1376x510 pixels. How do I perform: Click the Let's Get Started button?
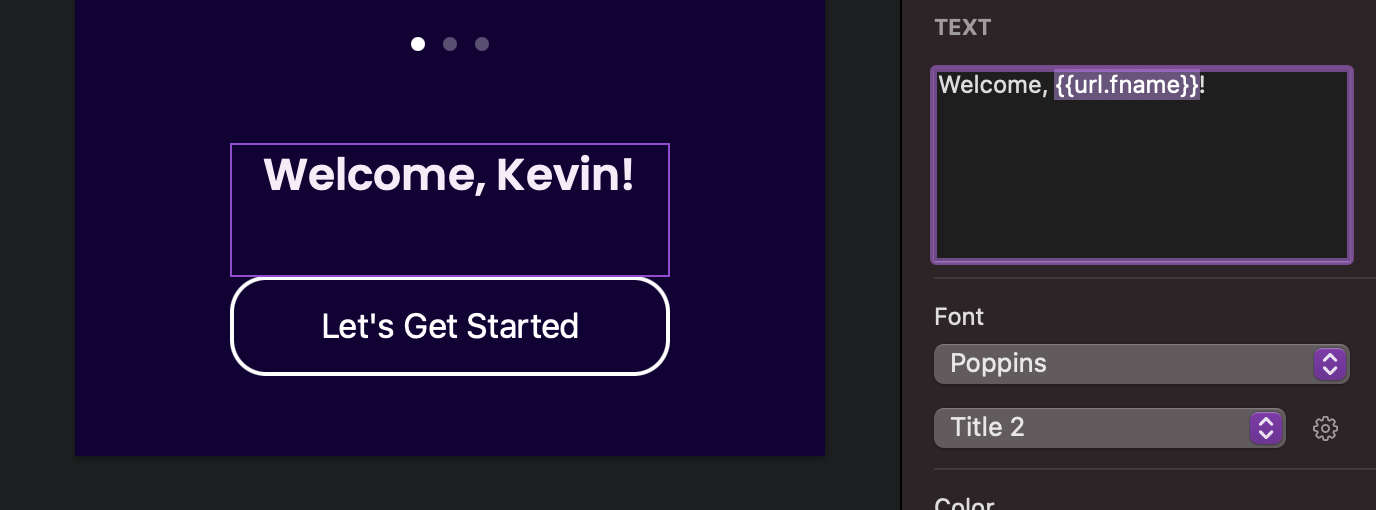450,327
